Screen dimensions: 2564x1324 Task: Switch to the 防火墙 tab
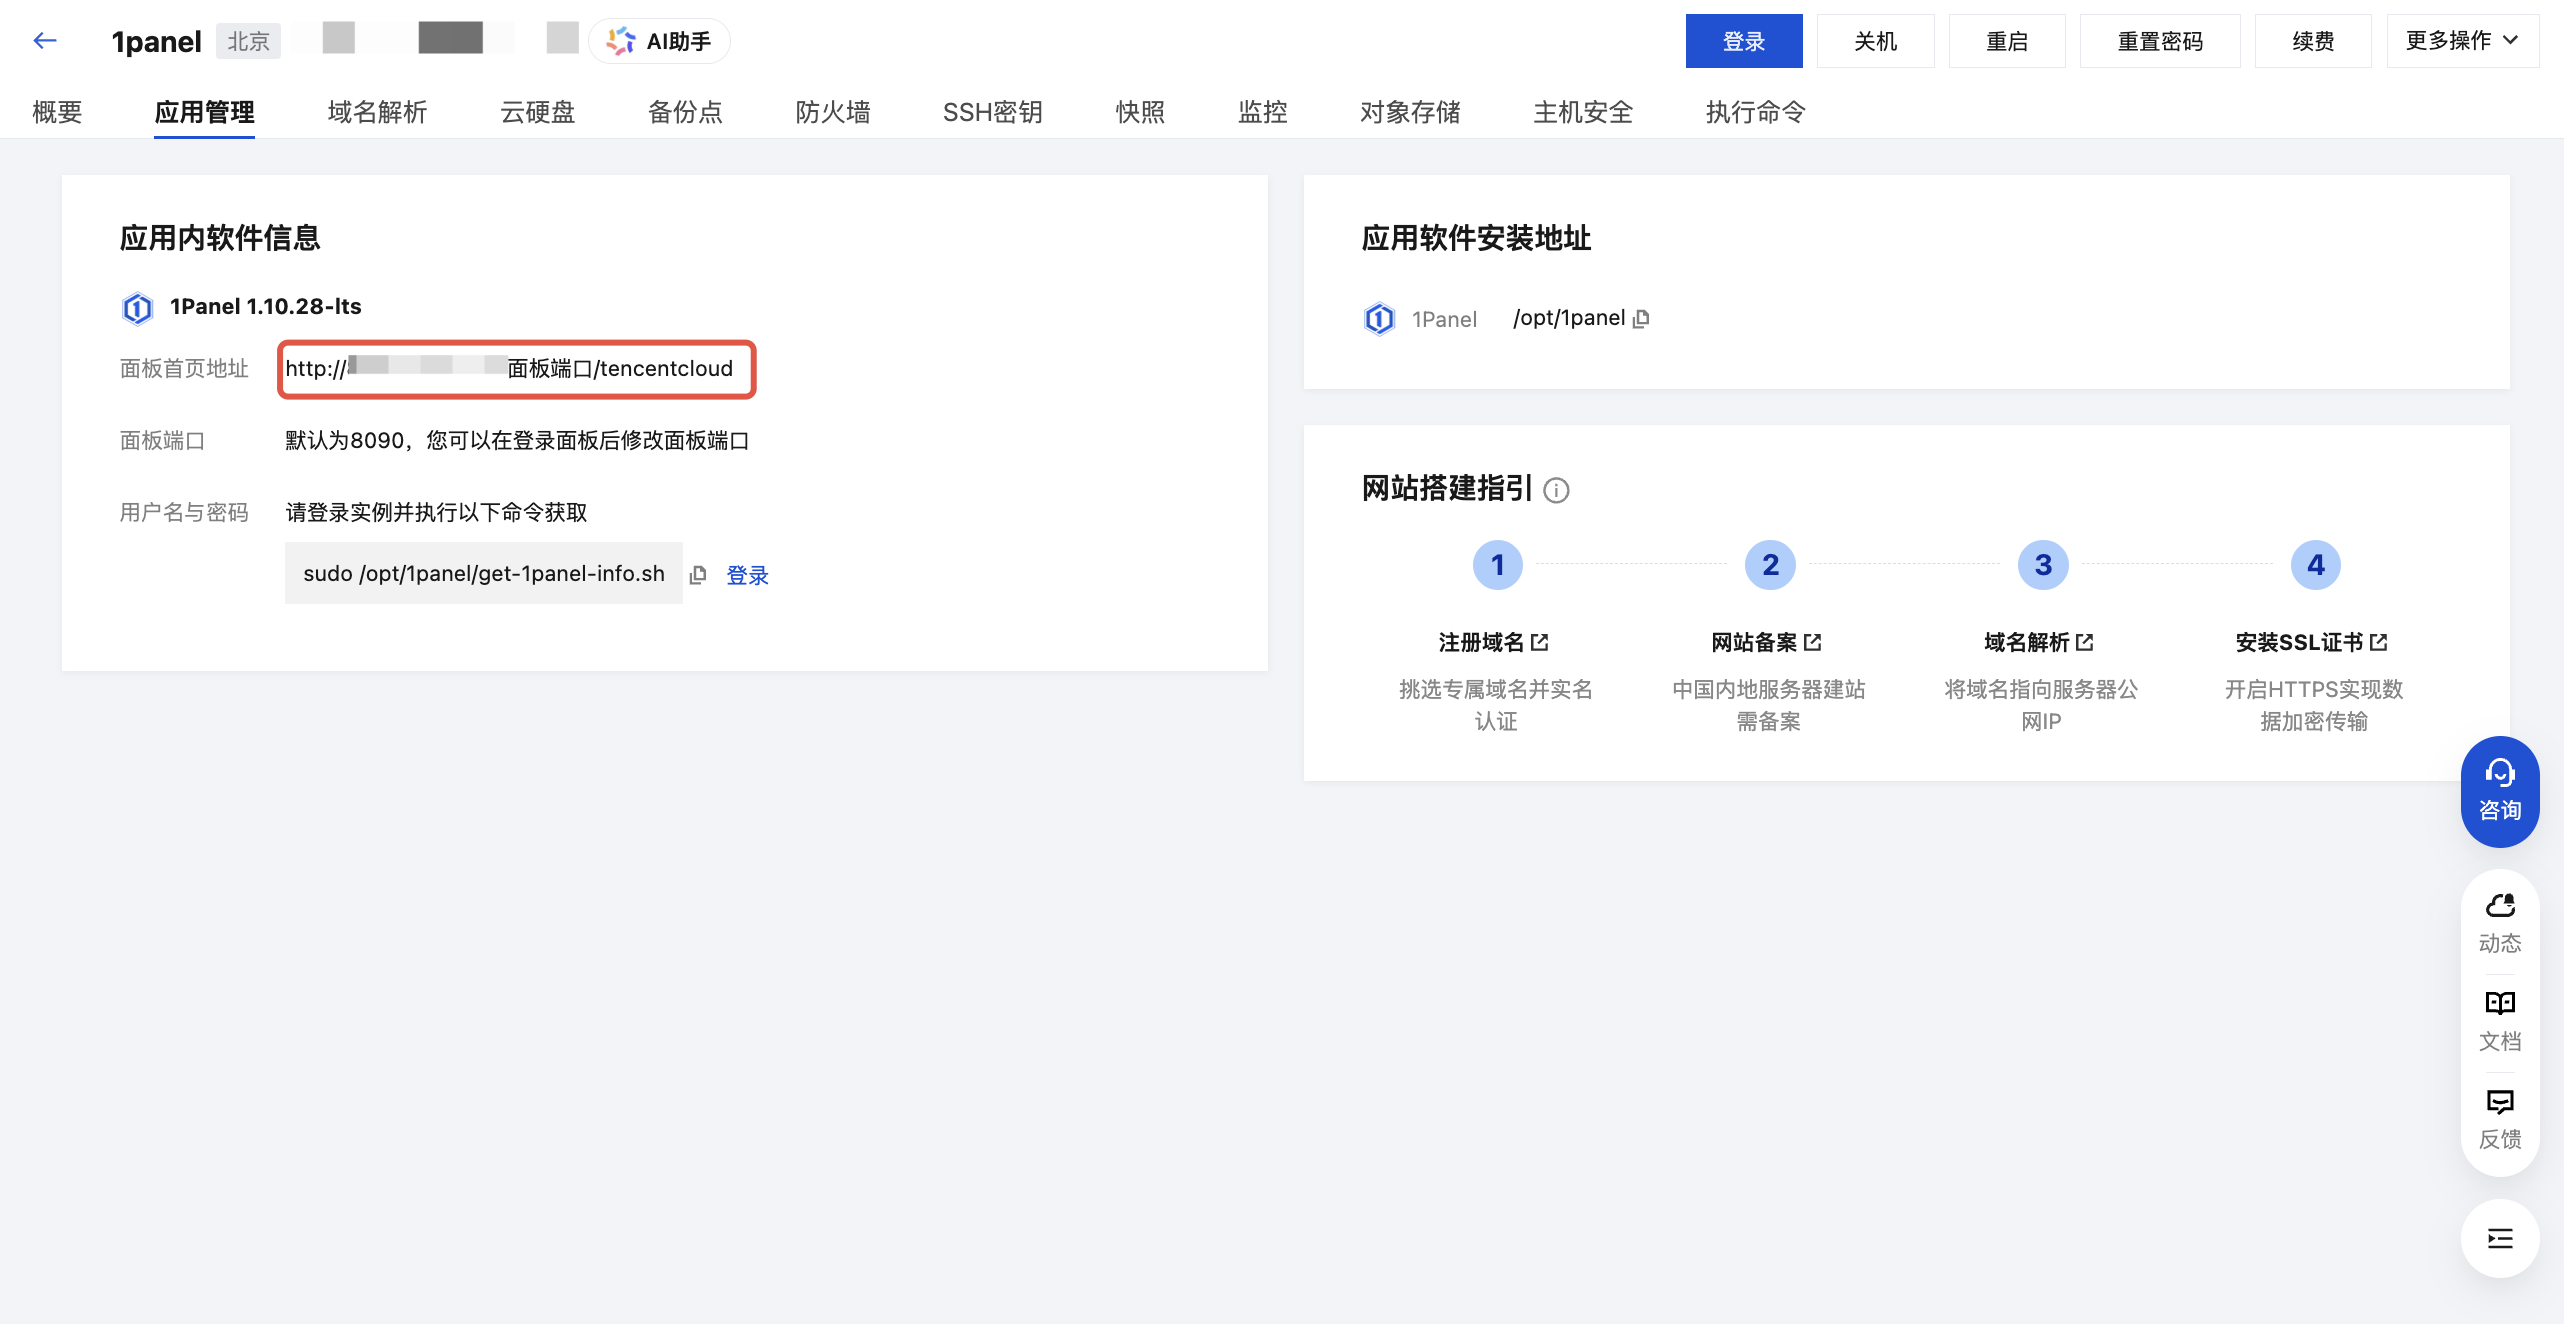click(x=833, y=112)
